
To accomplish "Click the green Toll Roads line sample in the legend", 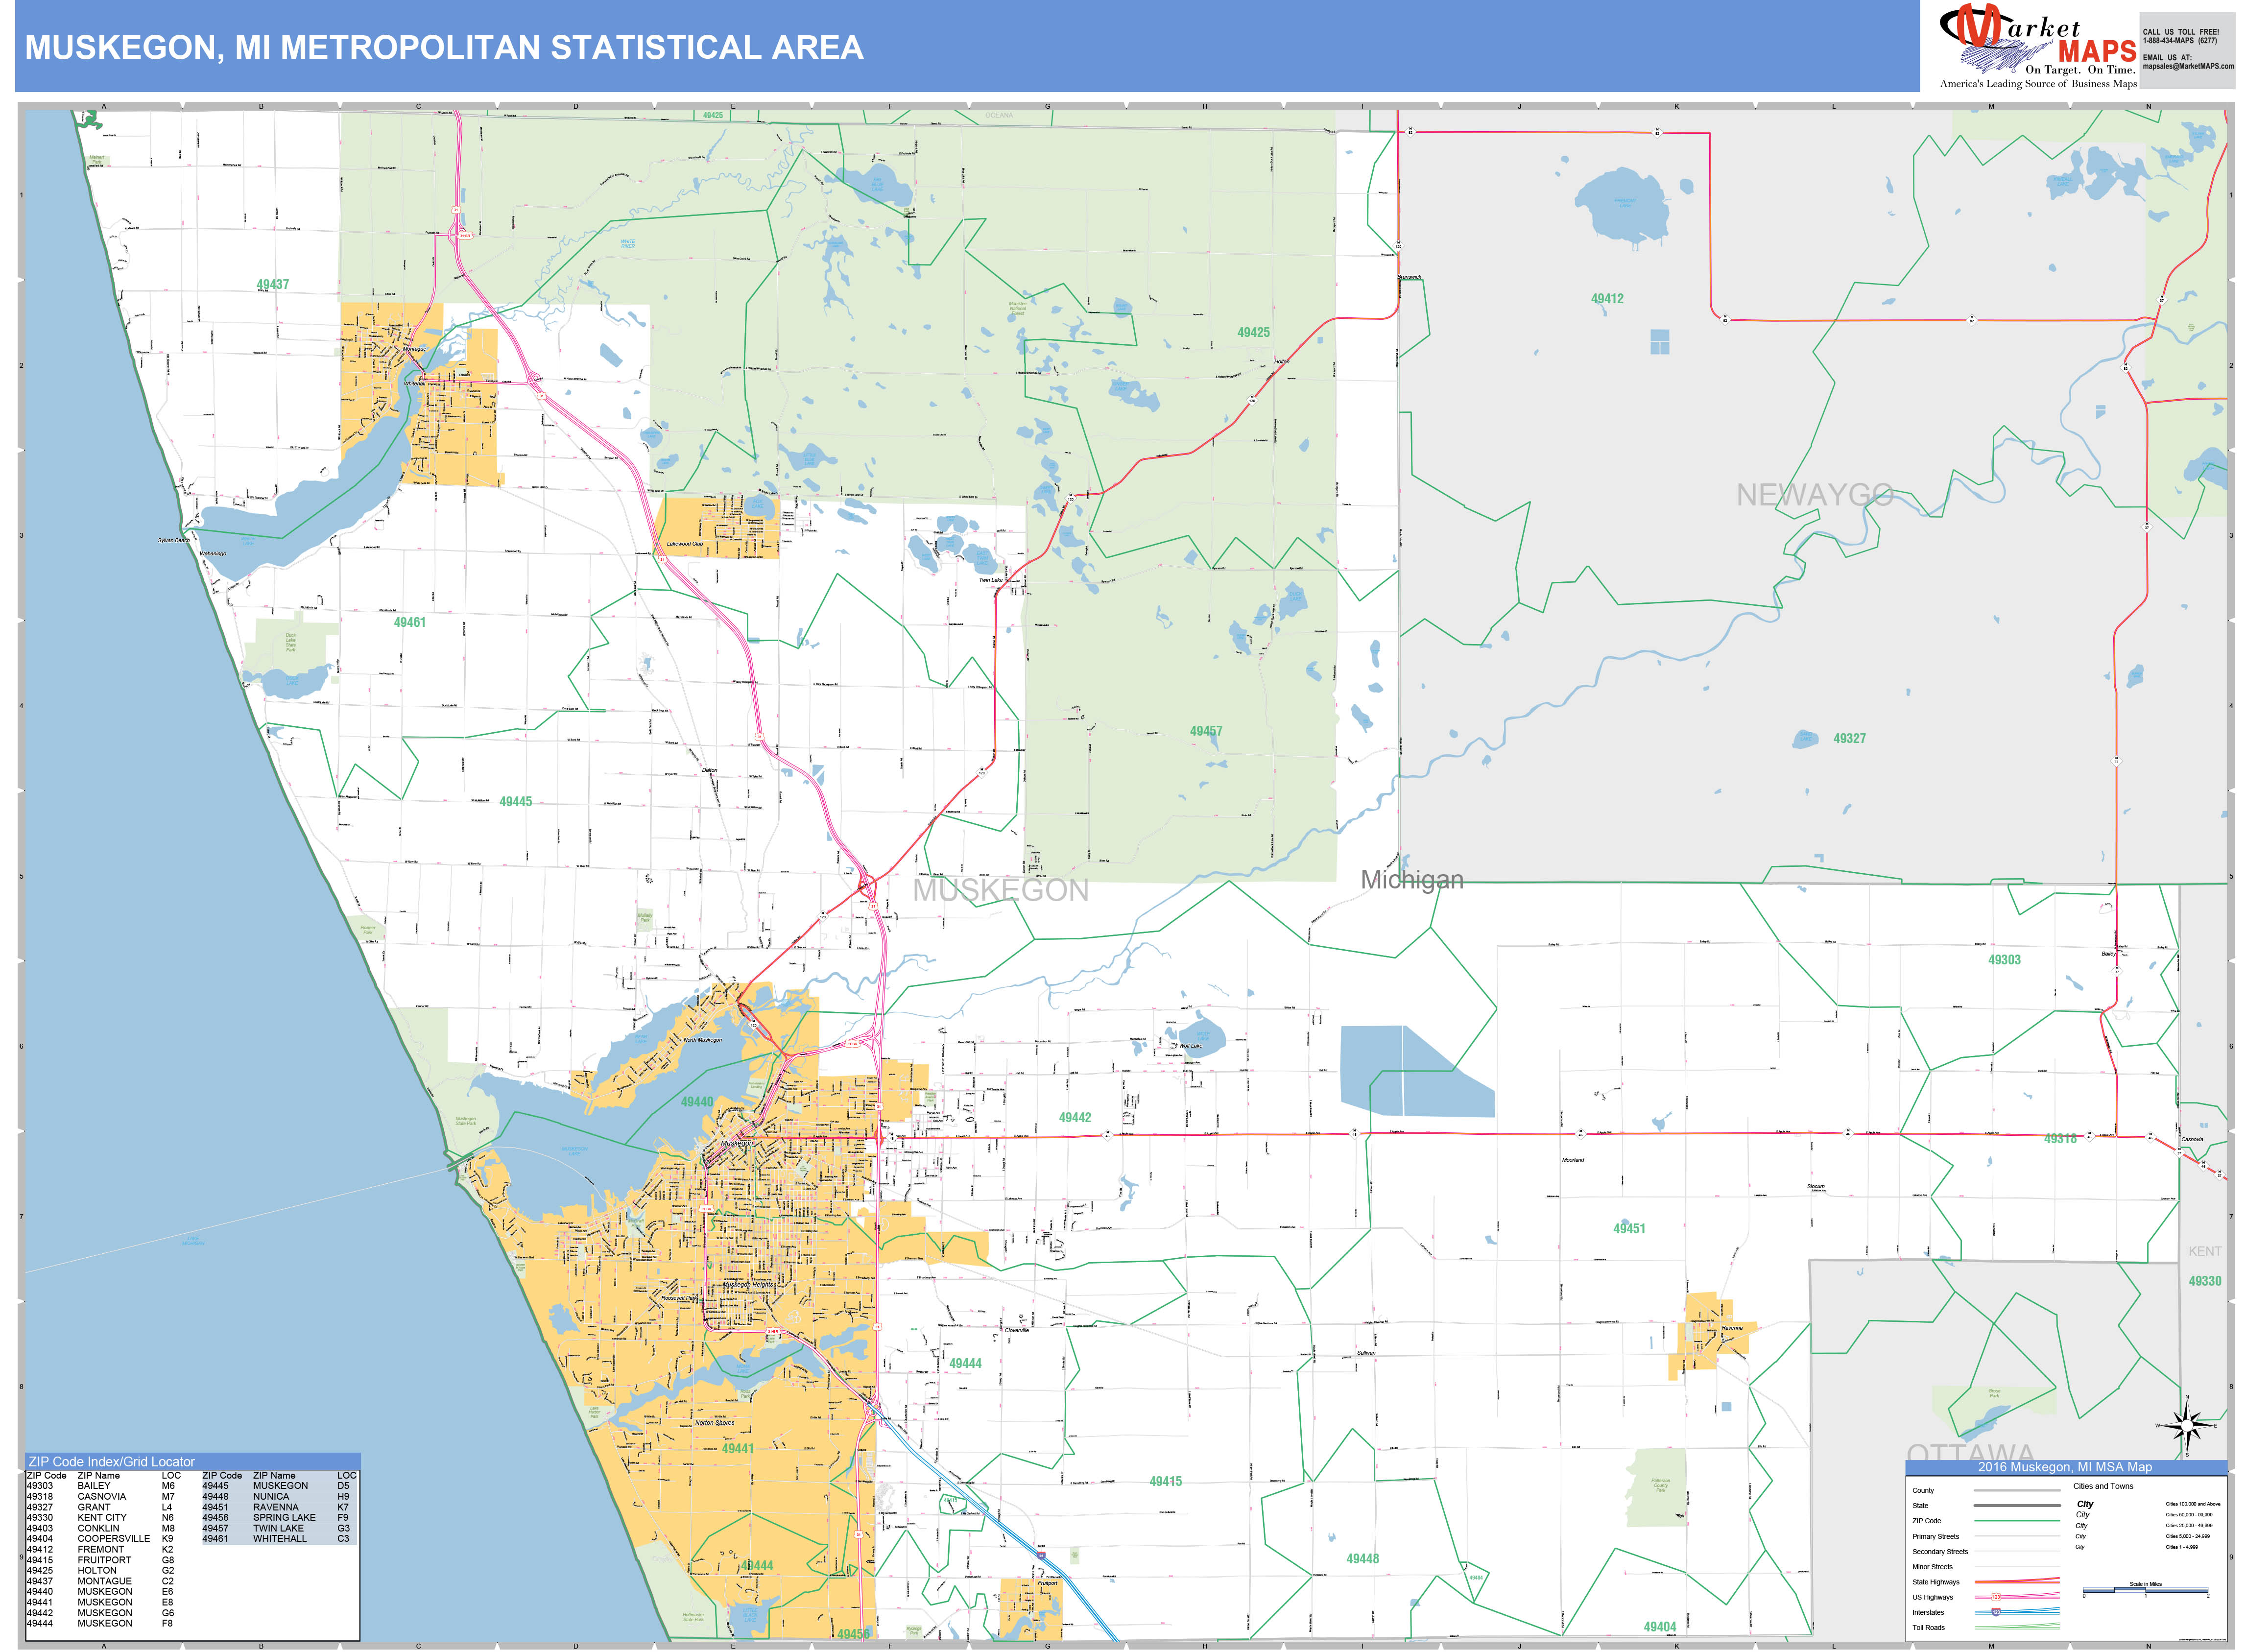I will point(2015,1627).
